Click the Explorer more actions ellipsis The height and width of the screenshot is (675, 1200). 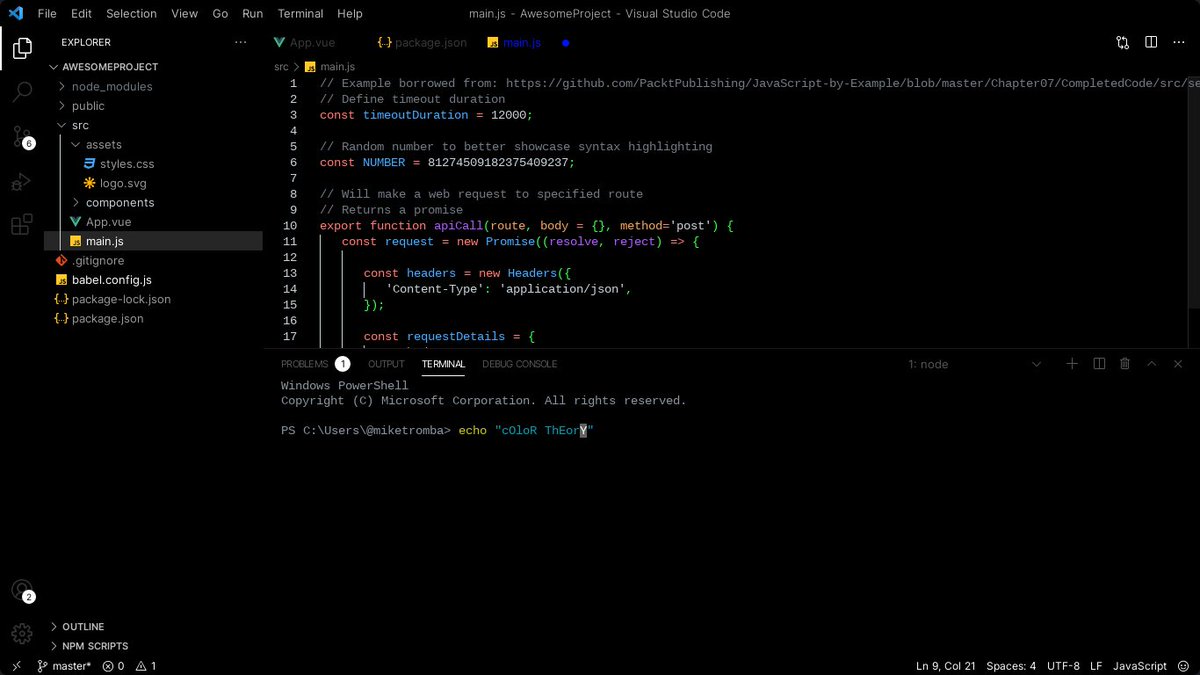pos(240,43)
